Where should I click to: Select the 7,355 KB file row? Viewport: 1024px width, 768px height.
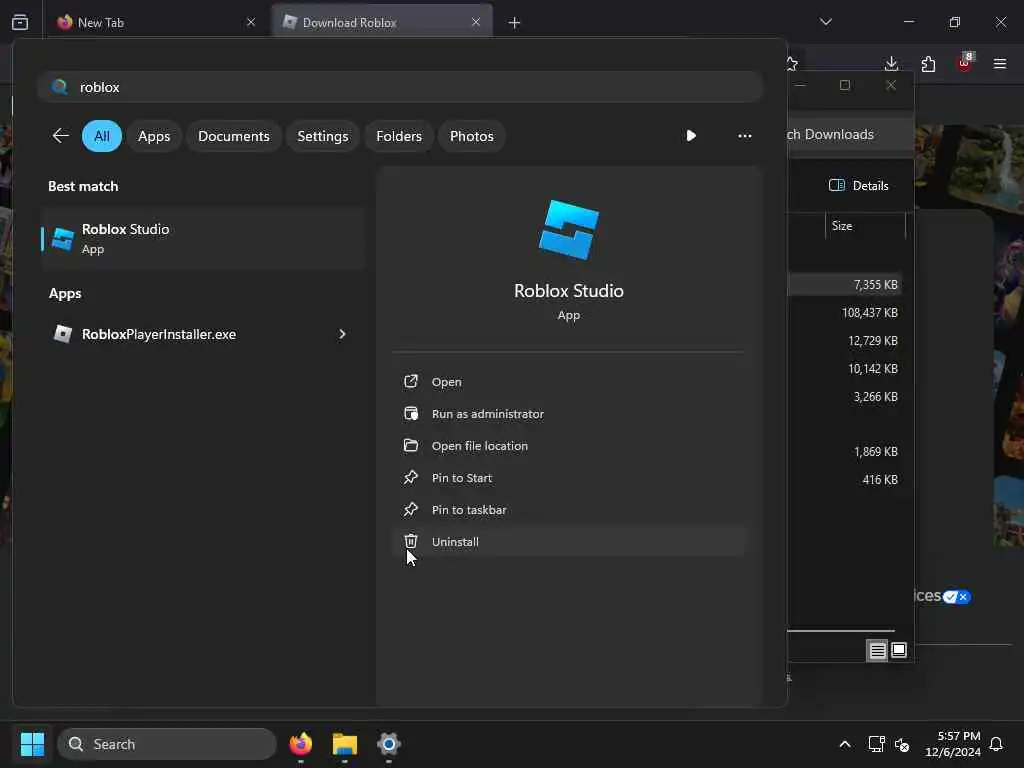click(x=844, y=285)
